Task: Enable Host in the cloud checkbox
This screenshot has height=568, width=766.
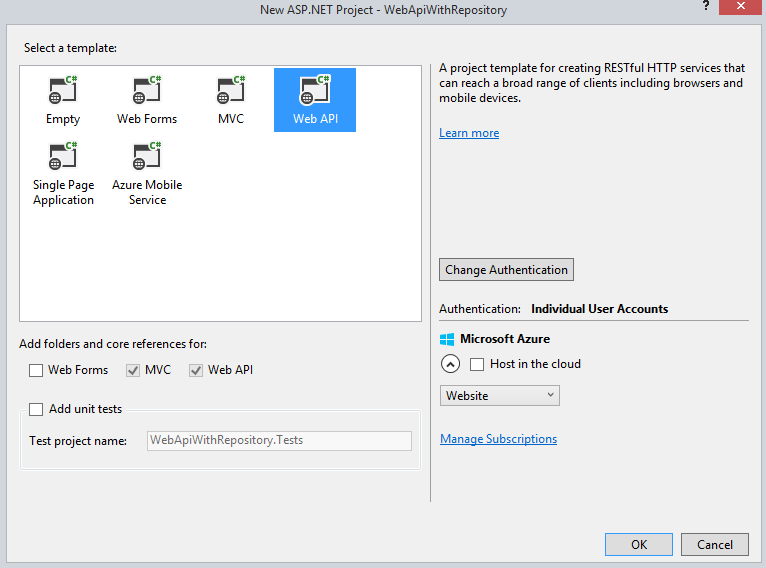Action: coord(477,364)
